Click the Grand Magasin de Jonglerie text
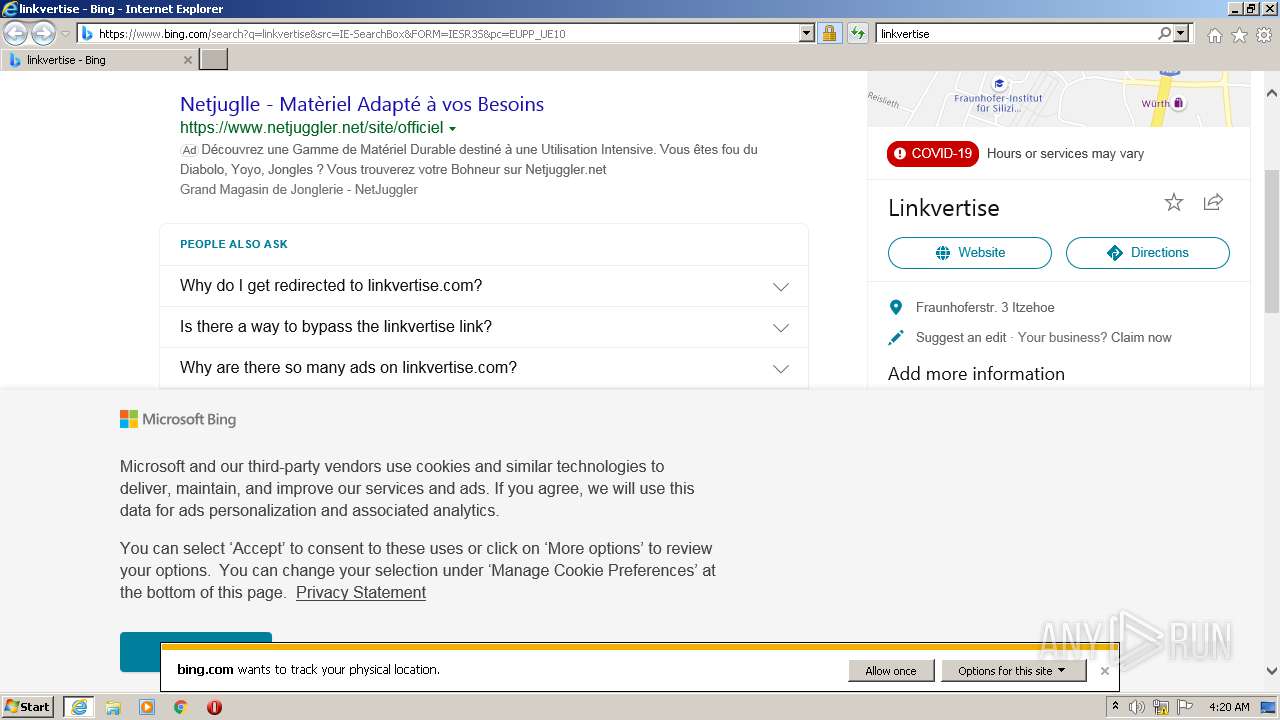The height and width of the screenshot is (720, 1280). coord(299,190)
